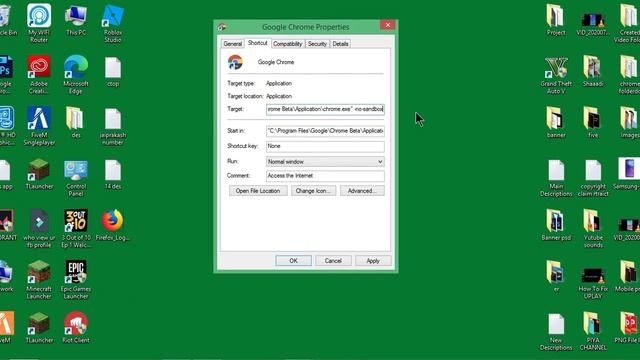
Task: Select the lower TLauncher shortcut beside Riot Client
Action: click(39, 327)
